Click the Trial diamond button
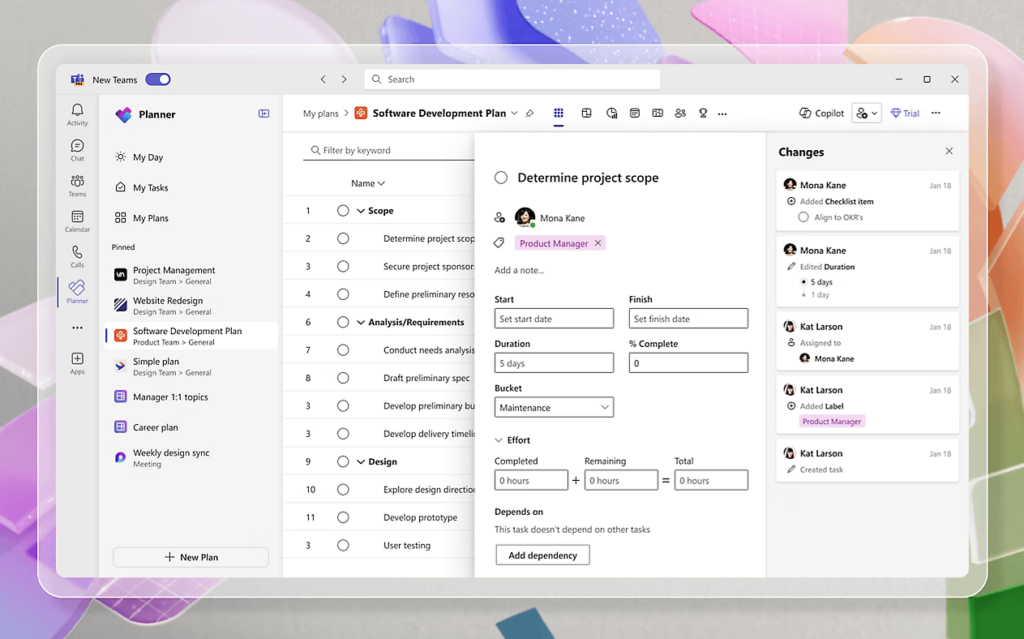Image resolution: width=1024 pixels, height=639 pixels. [905, 113]
